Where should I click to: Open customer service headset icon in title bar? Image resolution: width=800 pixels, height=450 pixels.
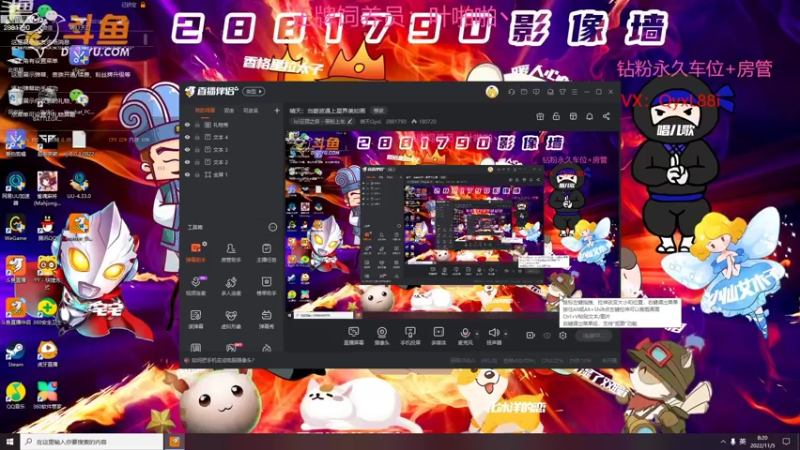[511, 92]
